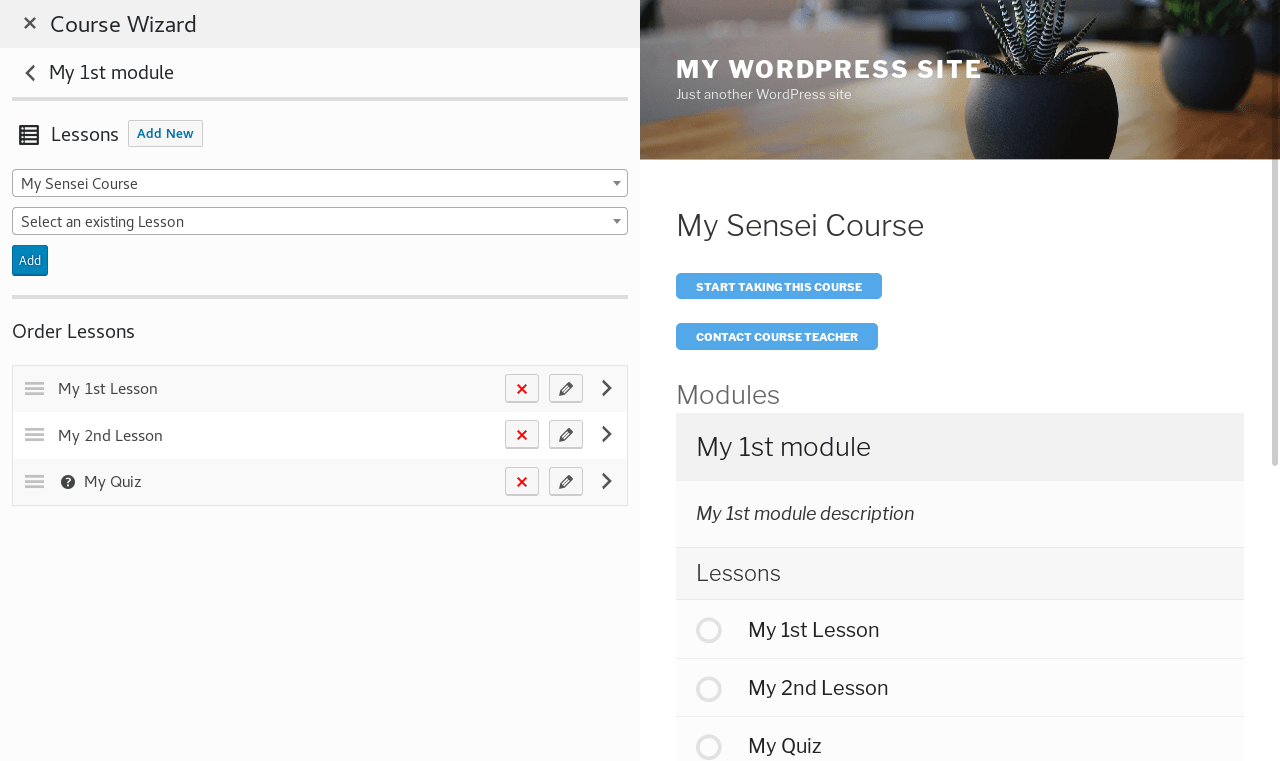Open the My Sensei Course dropdown

(x=319, y=183)
